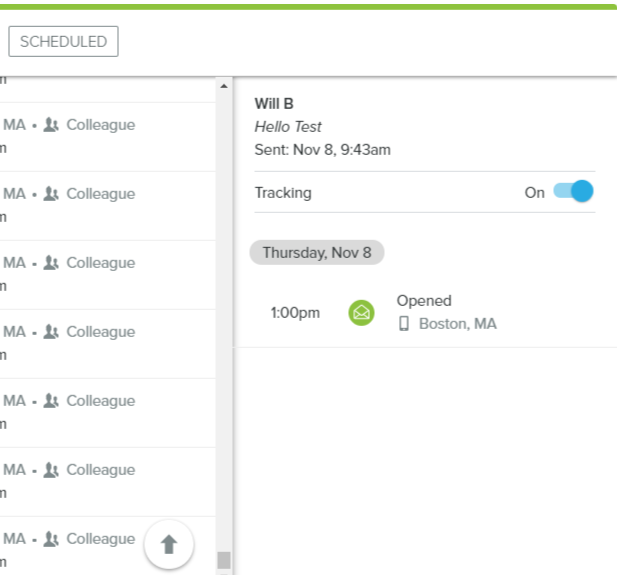This screenshot has height=575, width=617.
Task: Select the bottom Colleague label in the list
Action: point(100,539)
